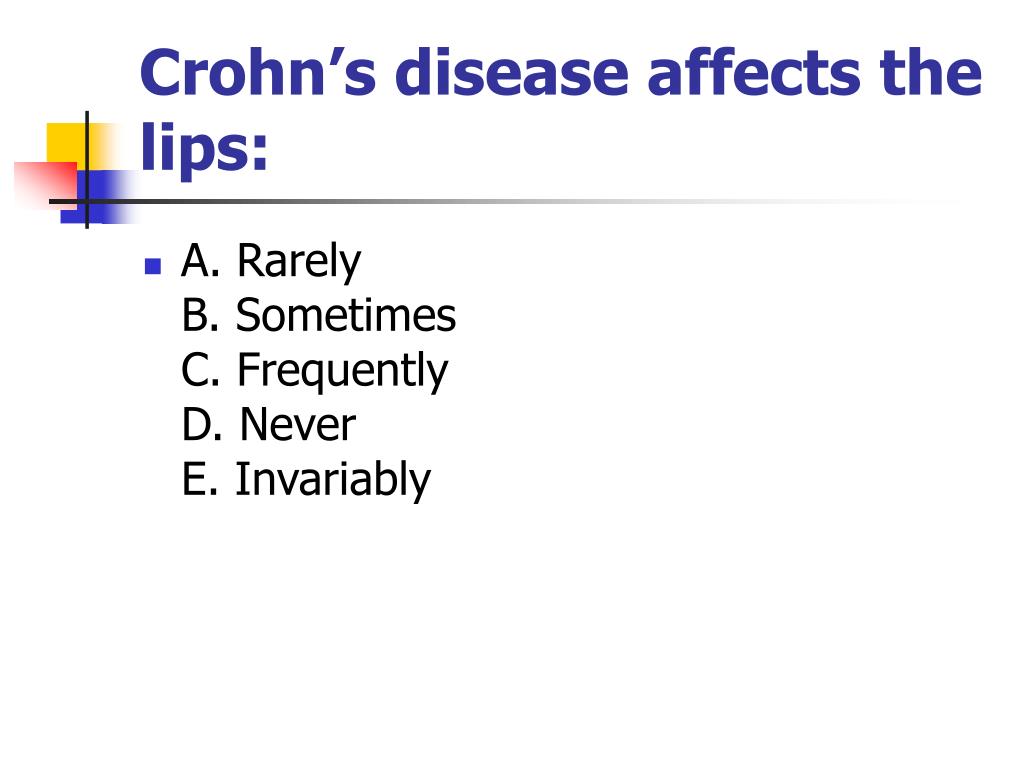Click the red gradient square
This screenshot has width=1024, height=768.
tap(46, 186)
